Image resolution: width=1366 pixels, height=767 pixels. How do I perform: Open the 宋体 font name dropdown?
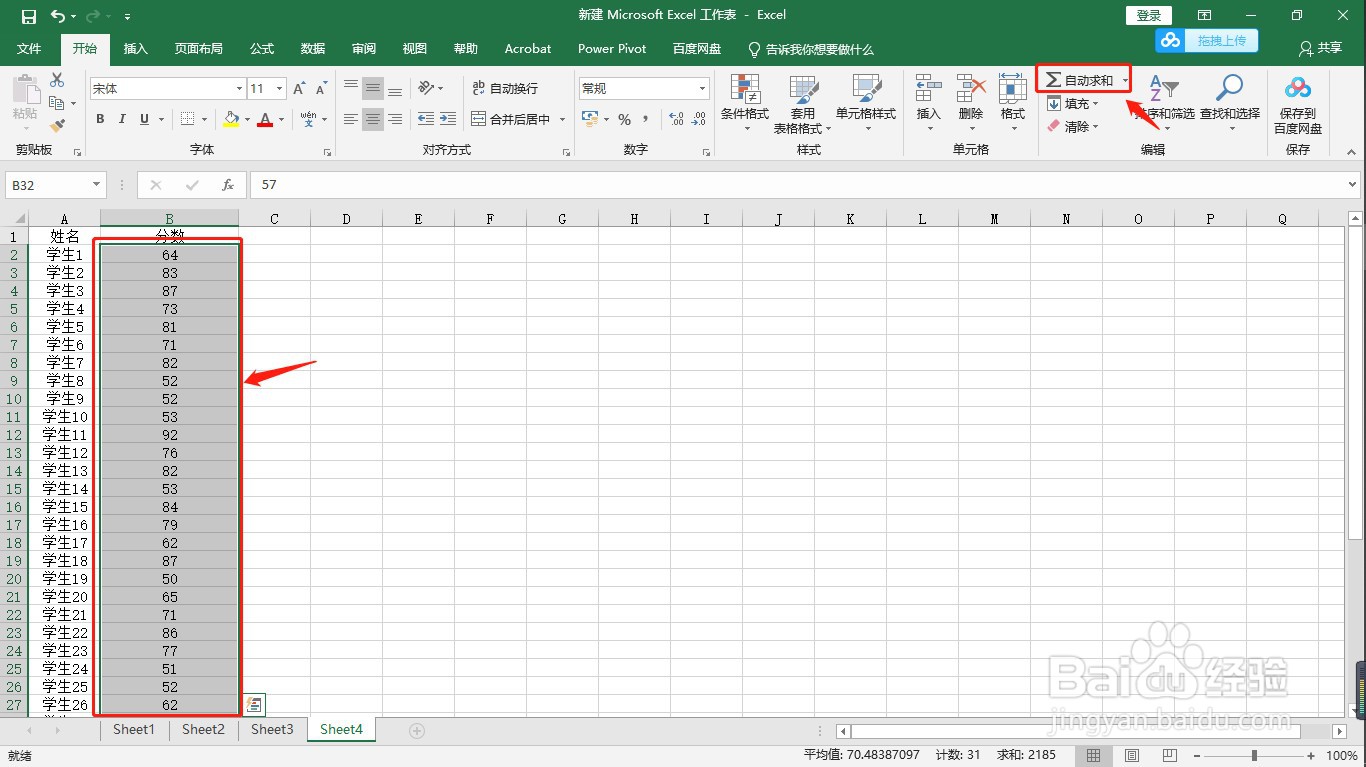(x=239, y=89)
